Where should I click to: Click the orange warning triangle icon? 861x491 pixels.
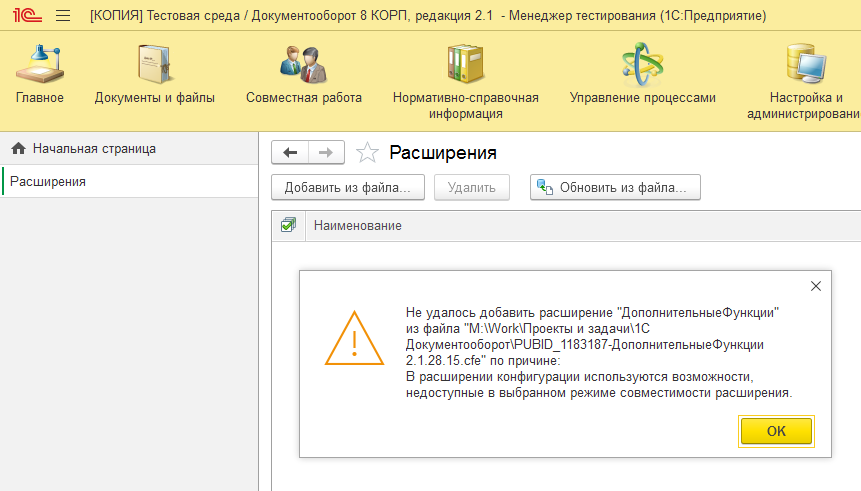354,338
